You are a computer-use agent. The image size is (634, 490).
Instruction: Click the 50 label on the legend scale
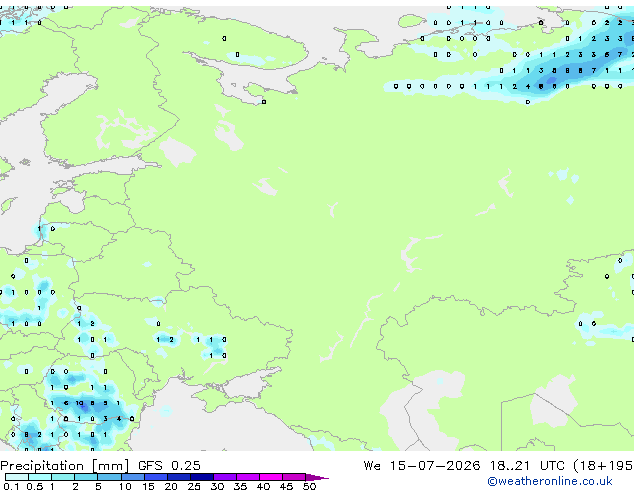pyautogui.click(x=309, y=486)
